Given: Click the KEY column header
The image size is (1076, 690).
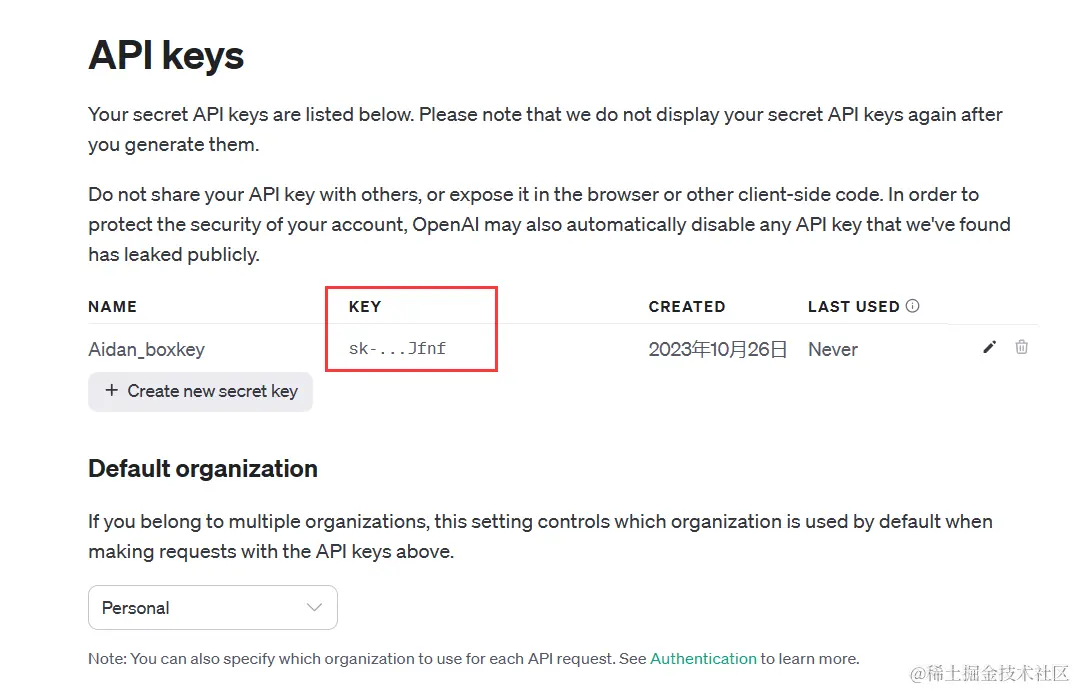Looking at the screenshot, I should [363, 306].
